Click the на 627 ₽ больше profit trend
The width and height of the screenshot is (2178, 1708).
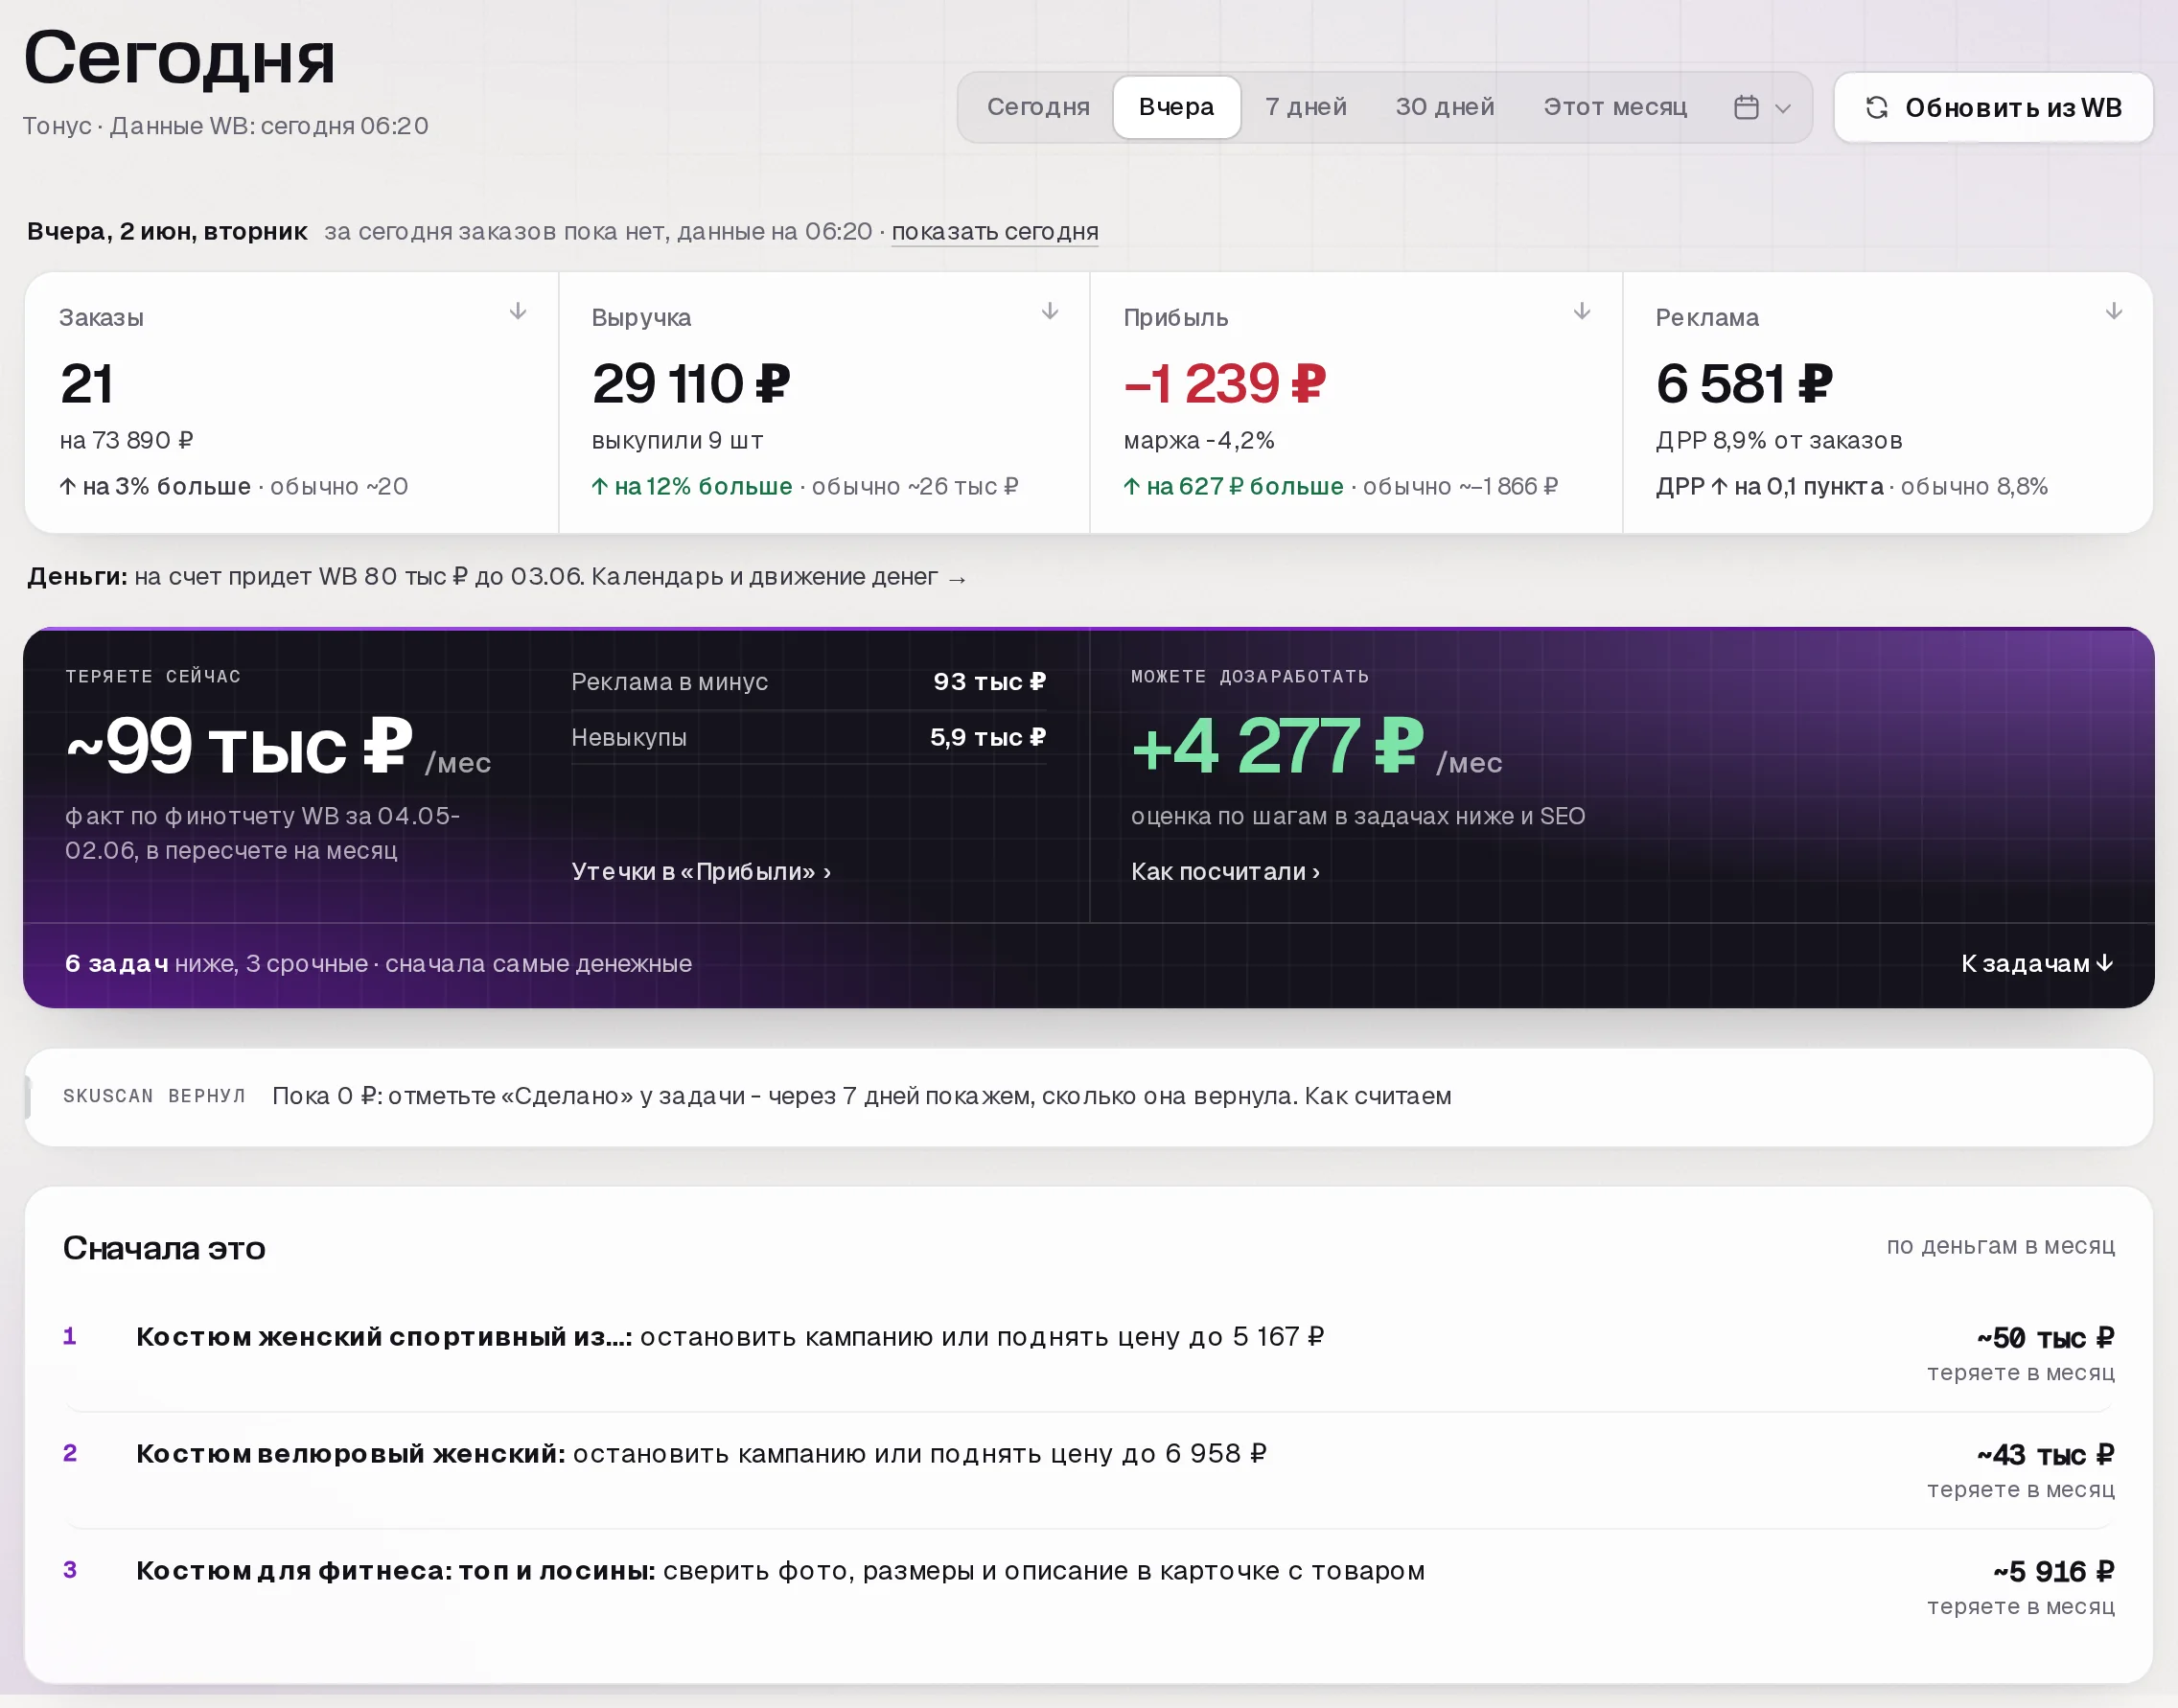click(x=1233, y=487)
